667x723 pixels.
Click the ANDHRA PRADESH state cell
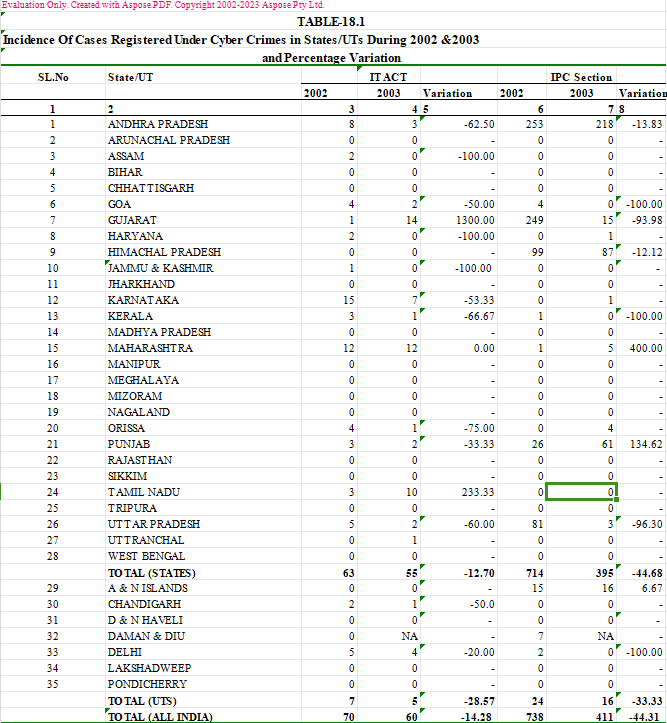click(x=156, y=124)
